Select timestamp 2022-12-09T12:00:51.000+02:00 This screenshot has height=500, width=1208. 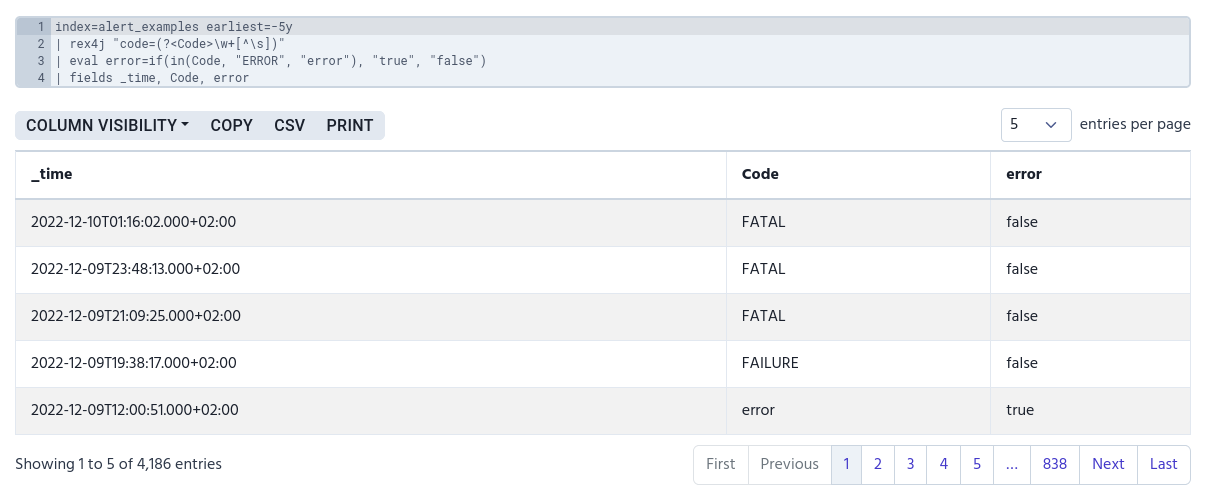point(135,410)
